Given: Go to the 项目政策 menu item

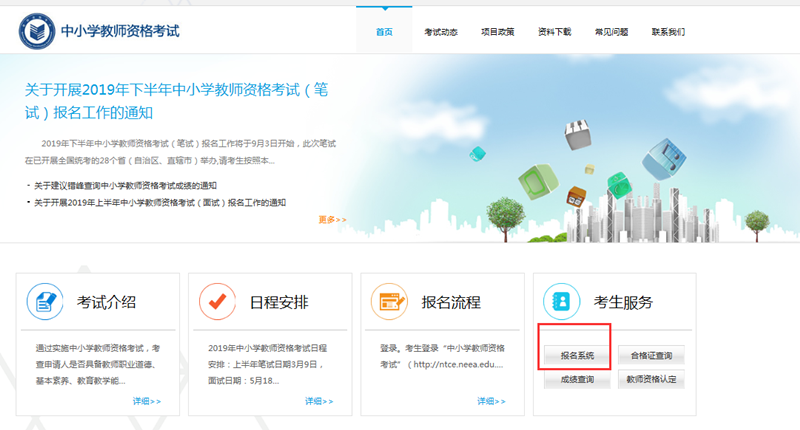Looking at the screenshot, I should (497, 32).
